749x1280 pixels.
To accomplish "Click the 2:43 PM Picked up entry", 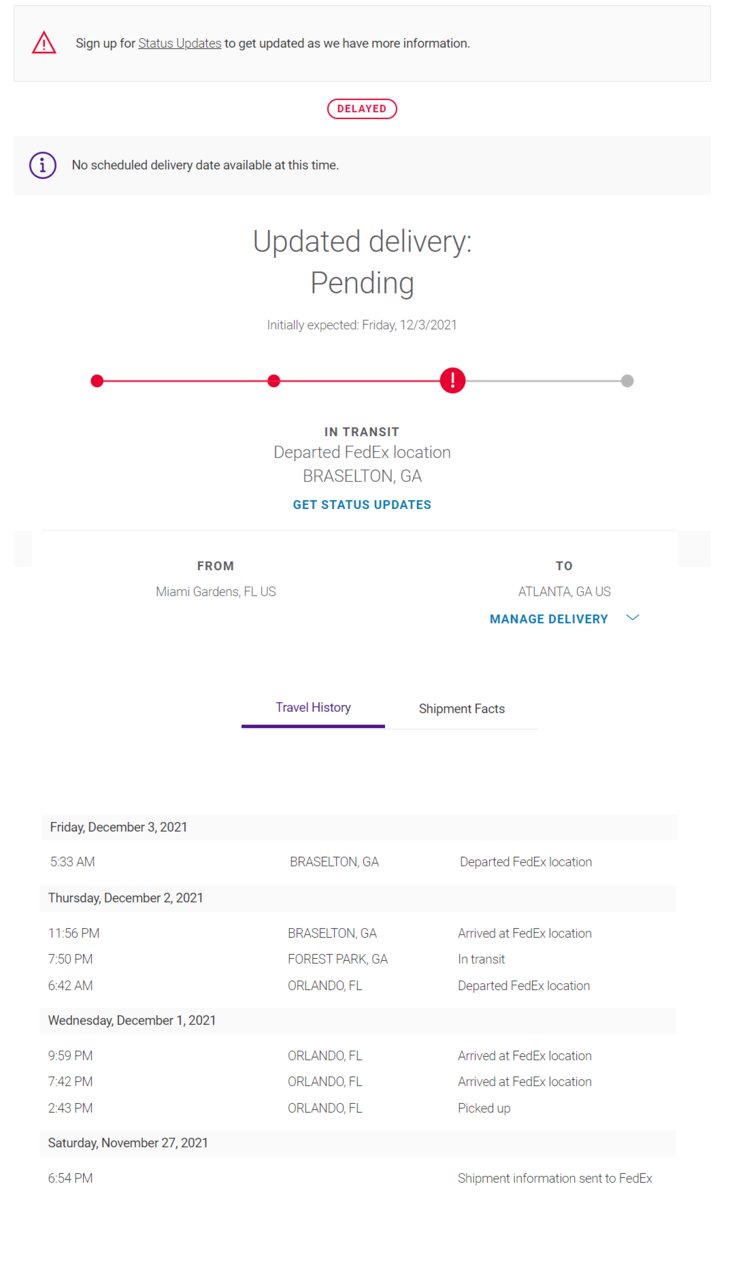I will 70,1108.
